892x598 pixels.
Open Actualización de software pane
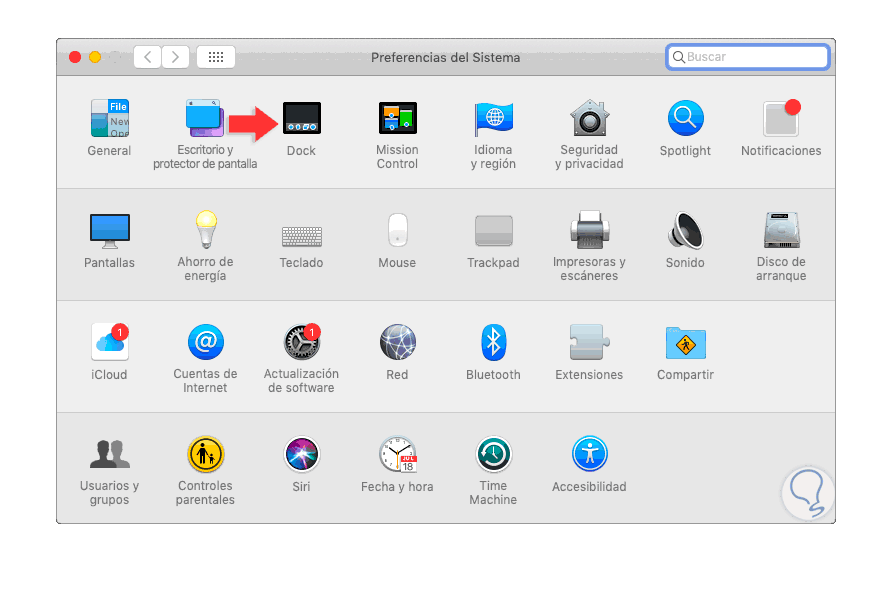[x=302, y=342]
